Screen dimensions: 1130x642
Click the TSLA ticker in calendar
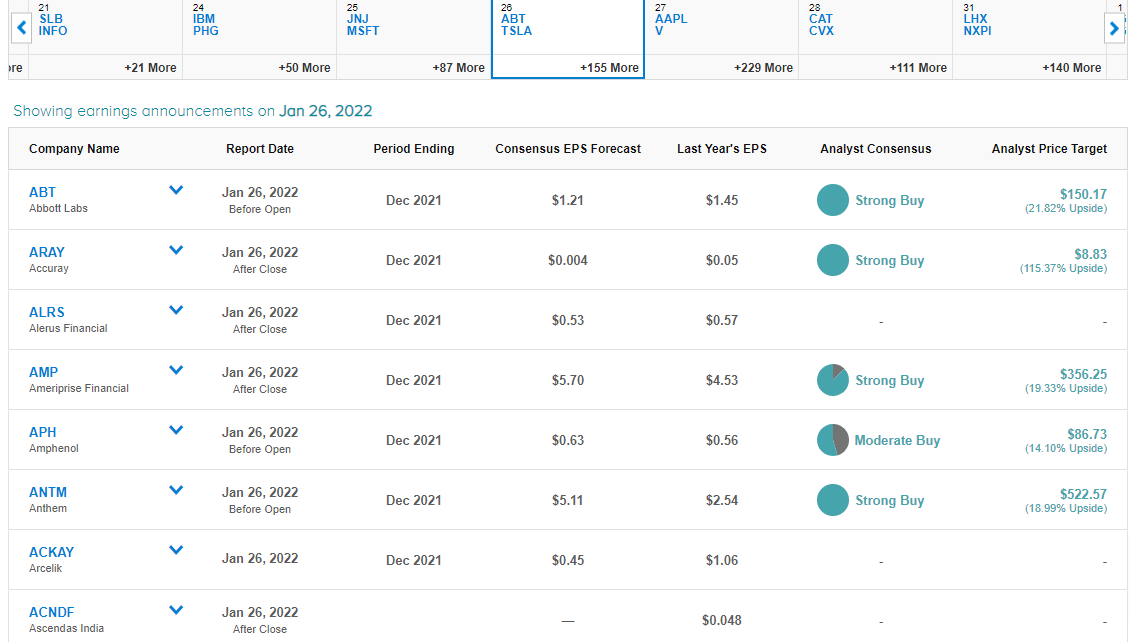tap(517, 31)
